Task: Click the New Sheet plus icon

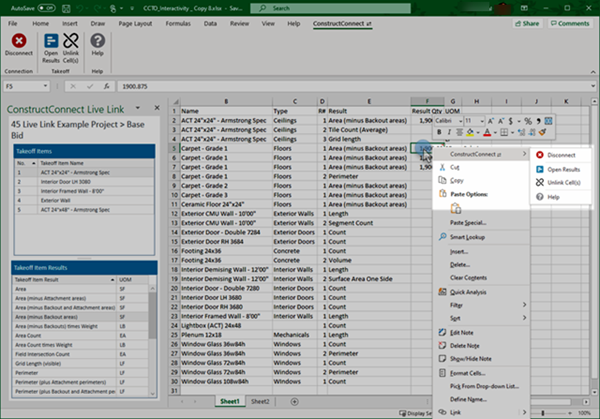Action: pyautogui.click(x=294, y=402)
